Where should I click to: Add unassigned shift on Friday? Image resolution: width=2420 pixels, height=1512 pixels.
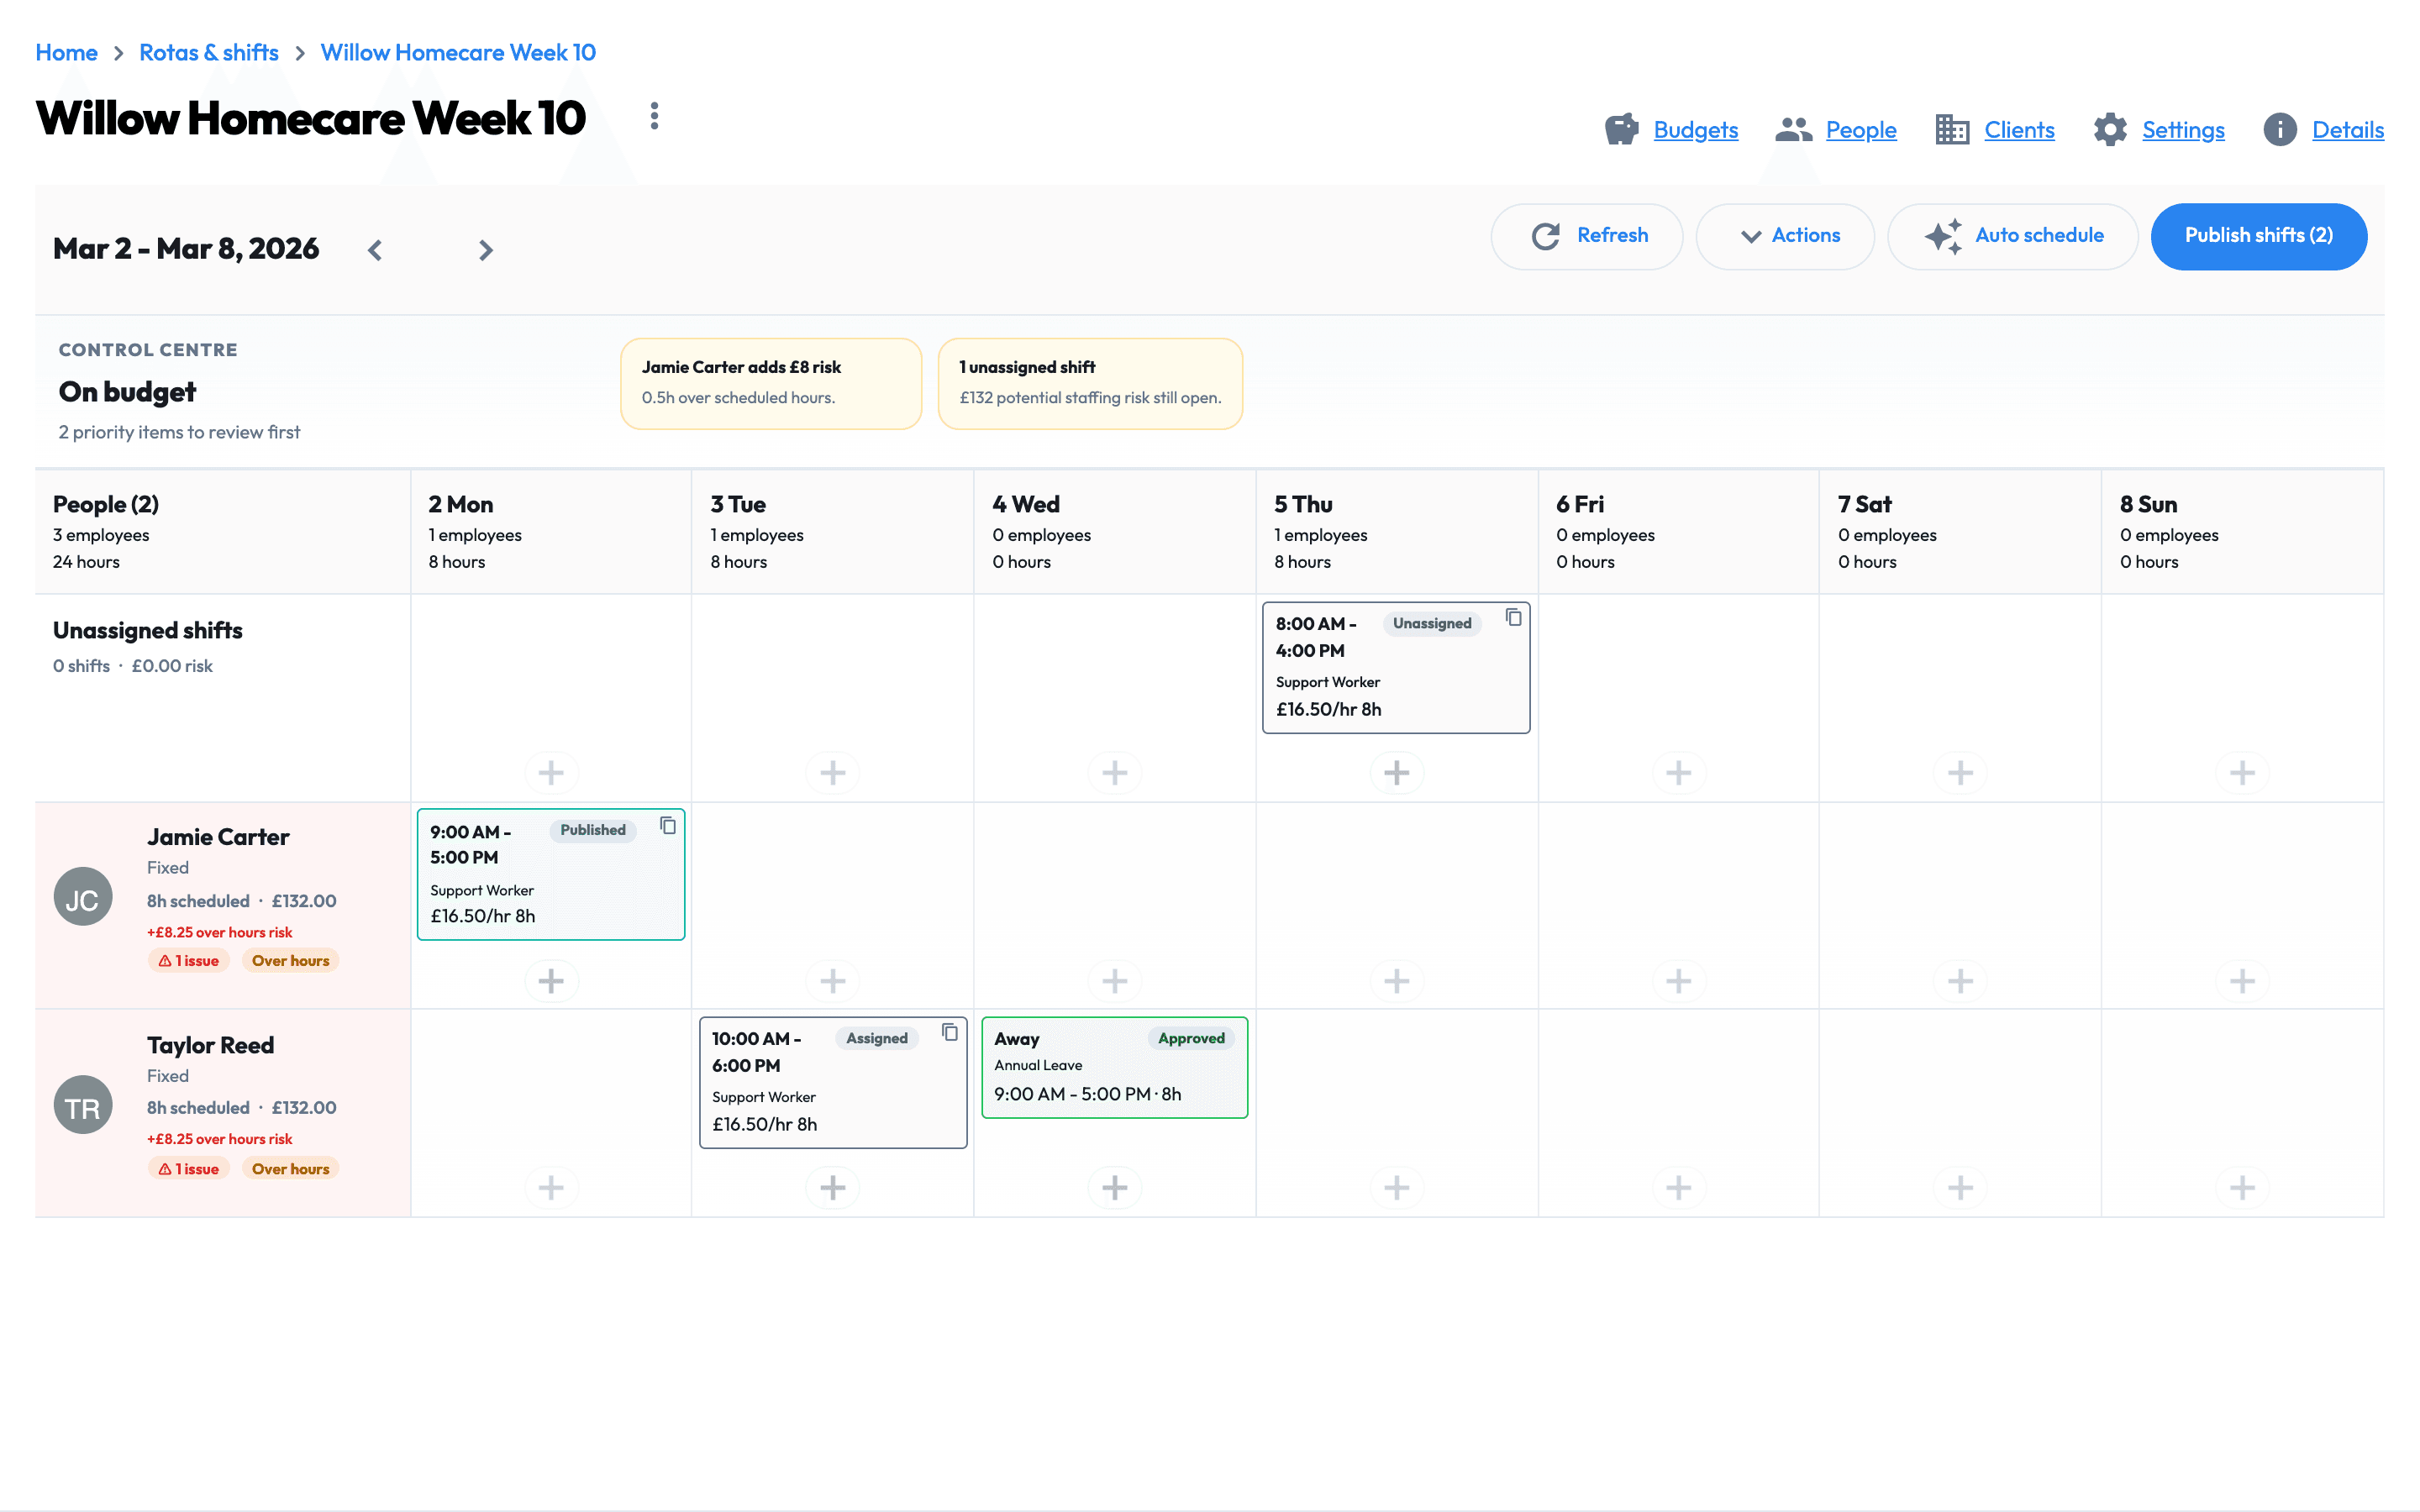point(1679,772)
